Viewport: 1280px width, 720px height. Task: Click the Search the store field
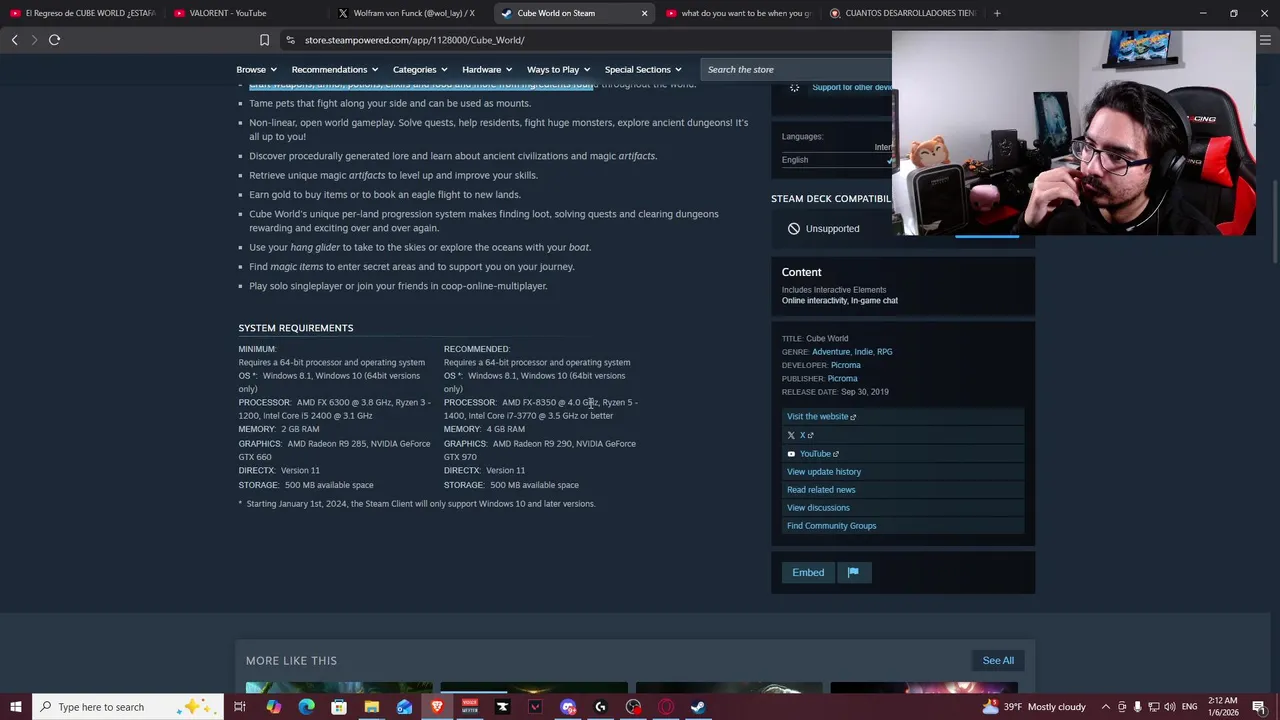coord(795,69)
